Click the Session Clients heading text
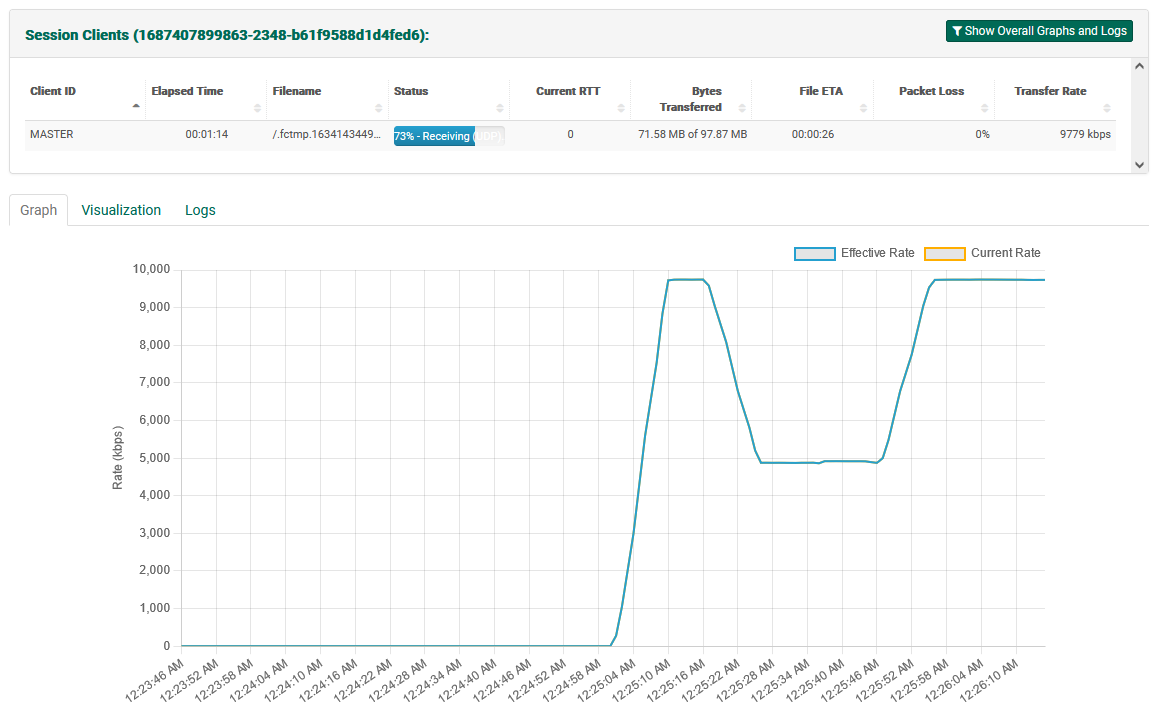The width and height of the screenshot is (1159, 717). 227,35
